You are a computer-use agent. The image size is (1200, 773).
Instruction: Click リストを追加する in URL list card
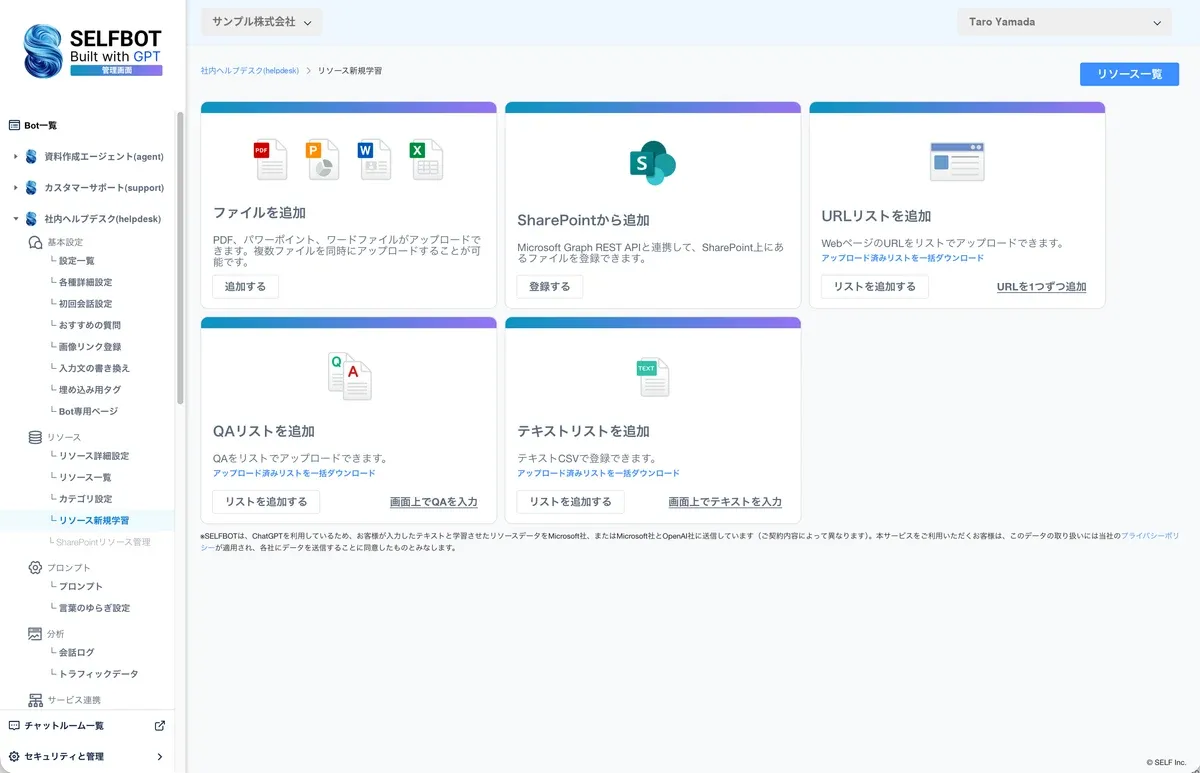tap(874, 286)
